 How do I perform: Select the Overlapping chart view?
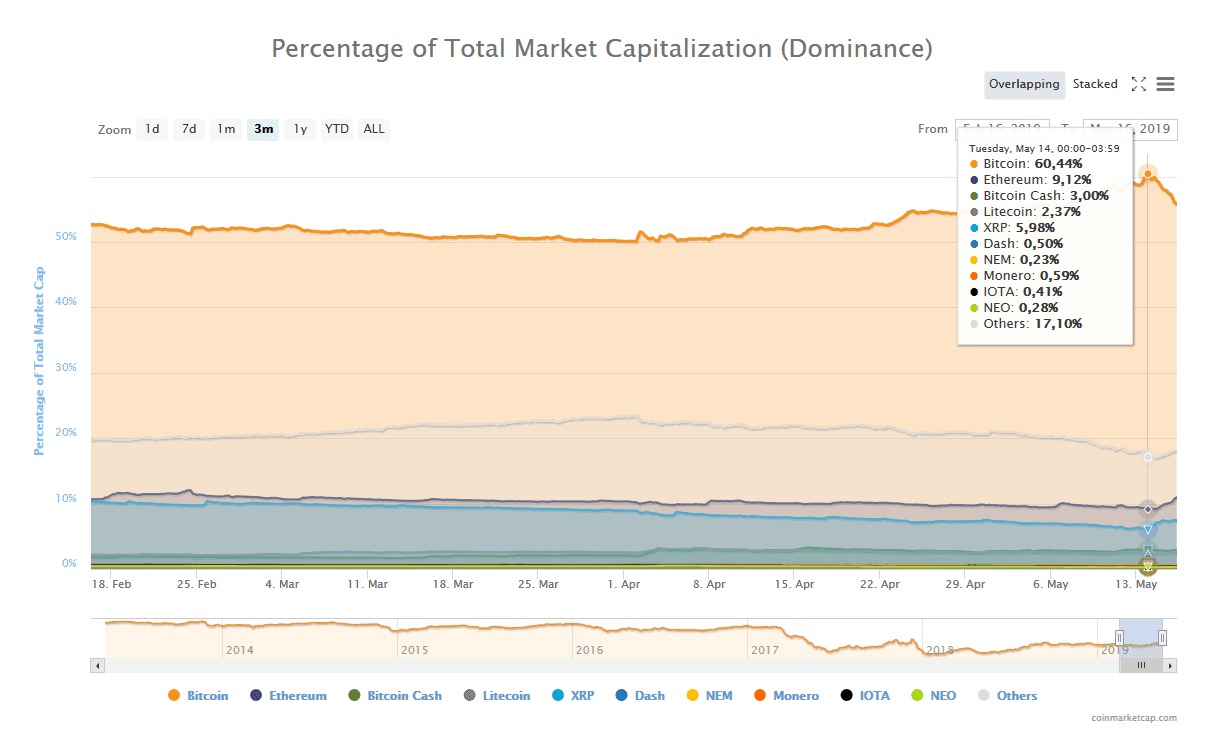click(1024, 85)
